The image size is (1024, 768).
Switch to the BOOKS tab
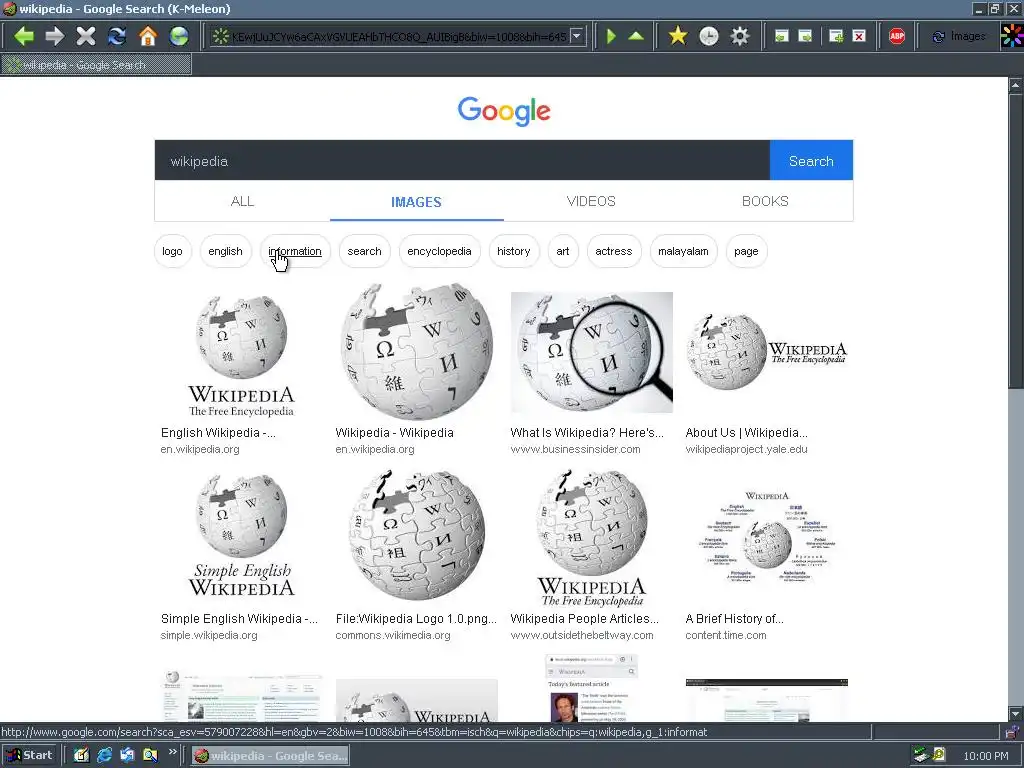click(x=765, y=201)
